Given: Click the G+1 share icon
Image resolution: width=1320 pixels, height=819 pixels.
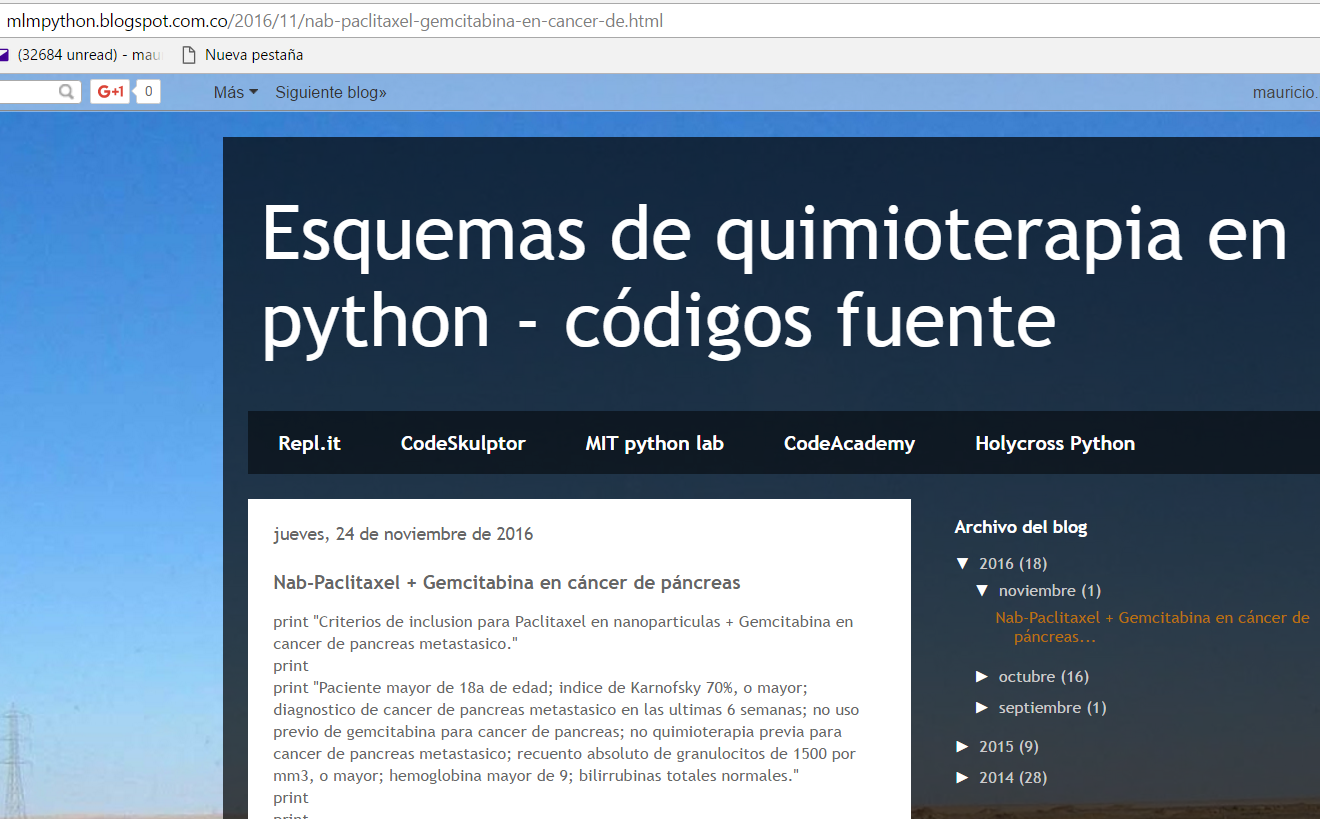Looking at the screenshot, I should click(x=109, y=91).
